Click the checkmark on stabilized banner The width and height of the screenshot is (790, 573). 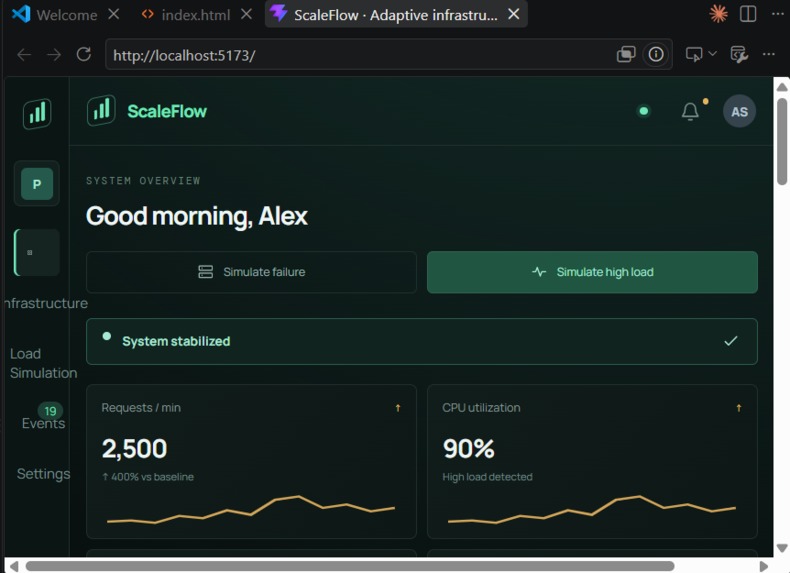pos(731,341)
